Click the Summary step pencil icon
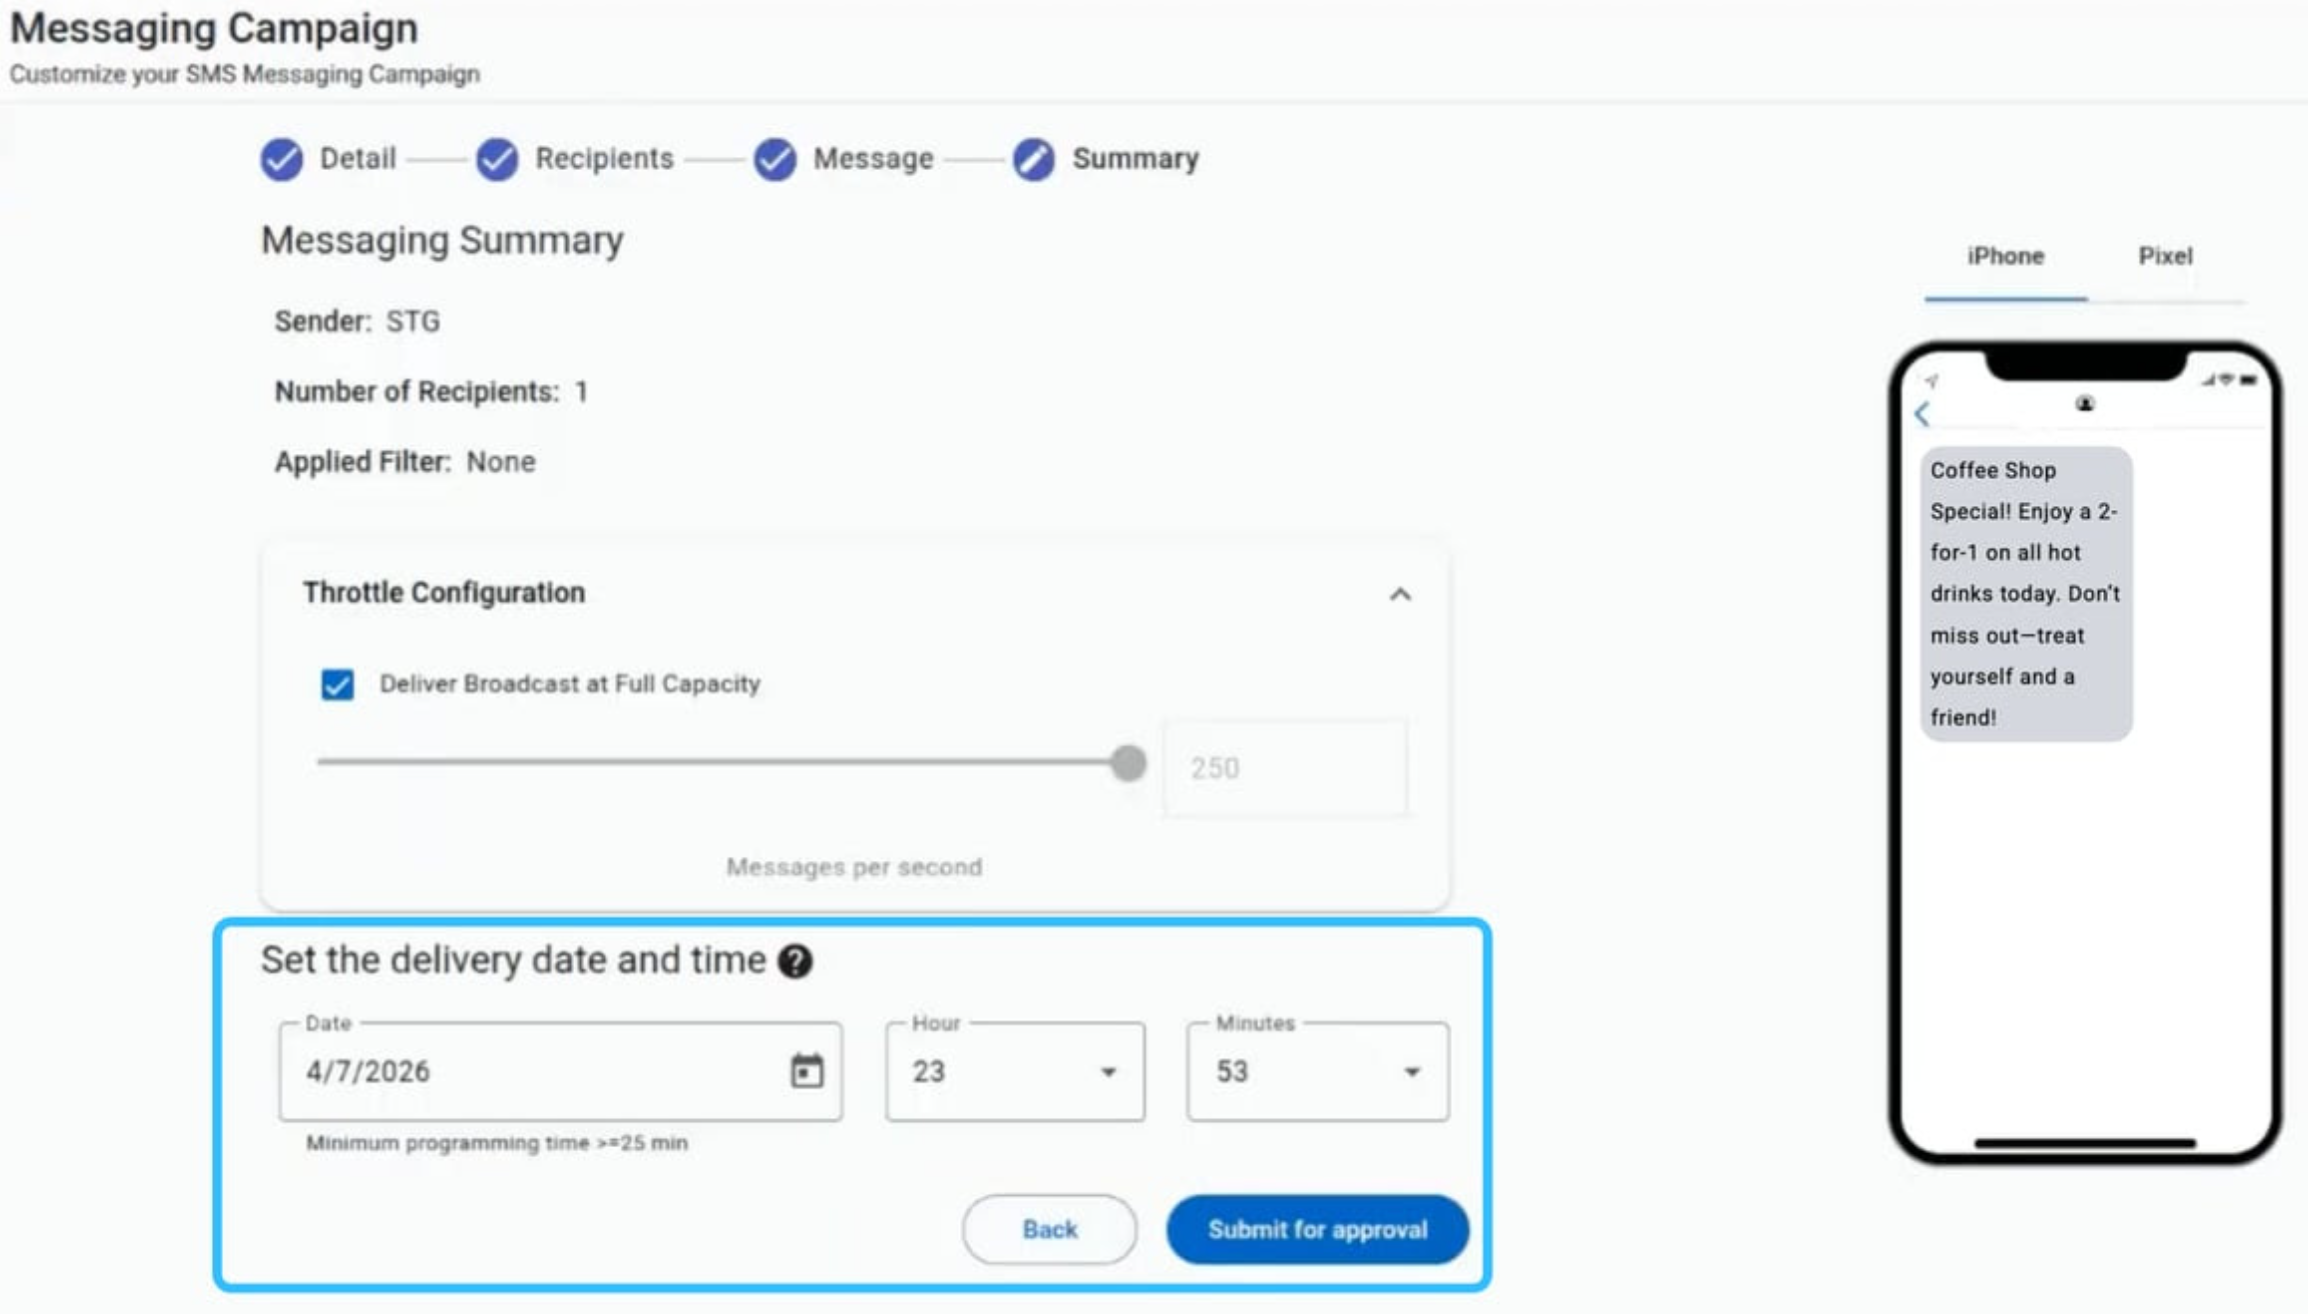2308x1314 pixels. point(1034,159)
